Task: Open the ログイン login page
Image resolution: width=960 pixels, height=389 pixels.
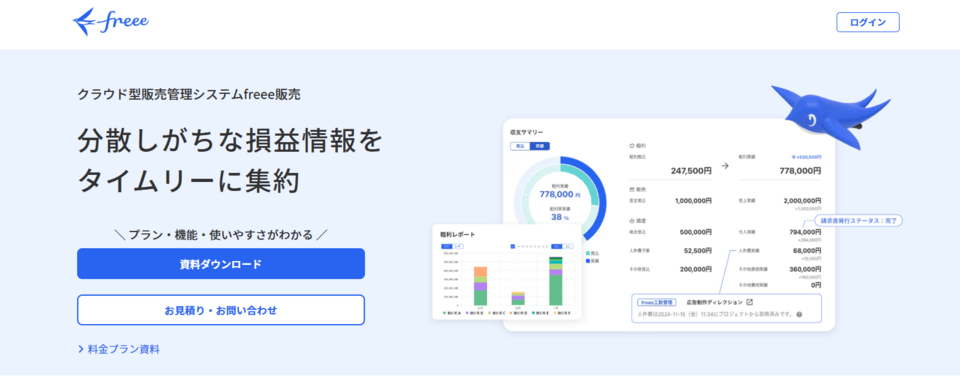Action: pos(868,22)
